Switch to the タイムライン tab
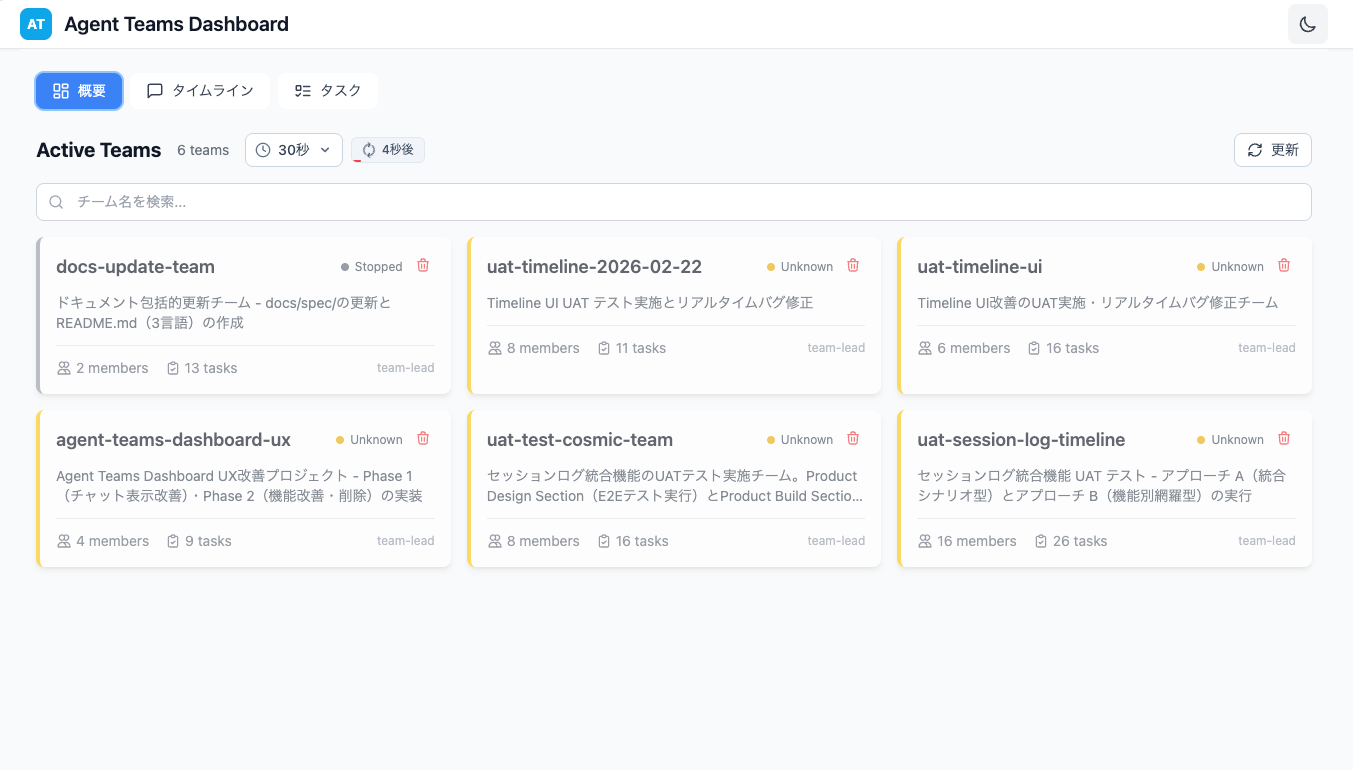 click(x=199, y=90)
